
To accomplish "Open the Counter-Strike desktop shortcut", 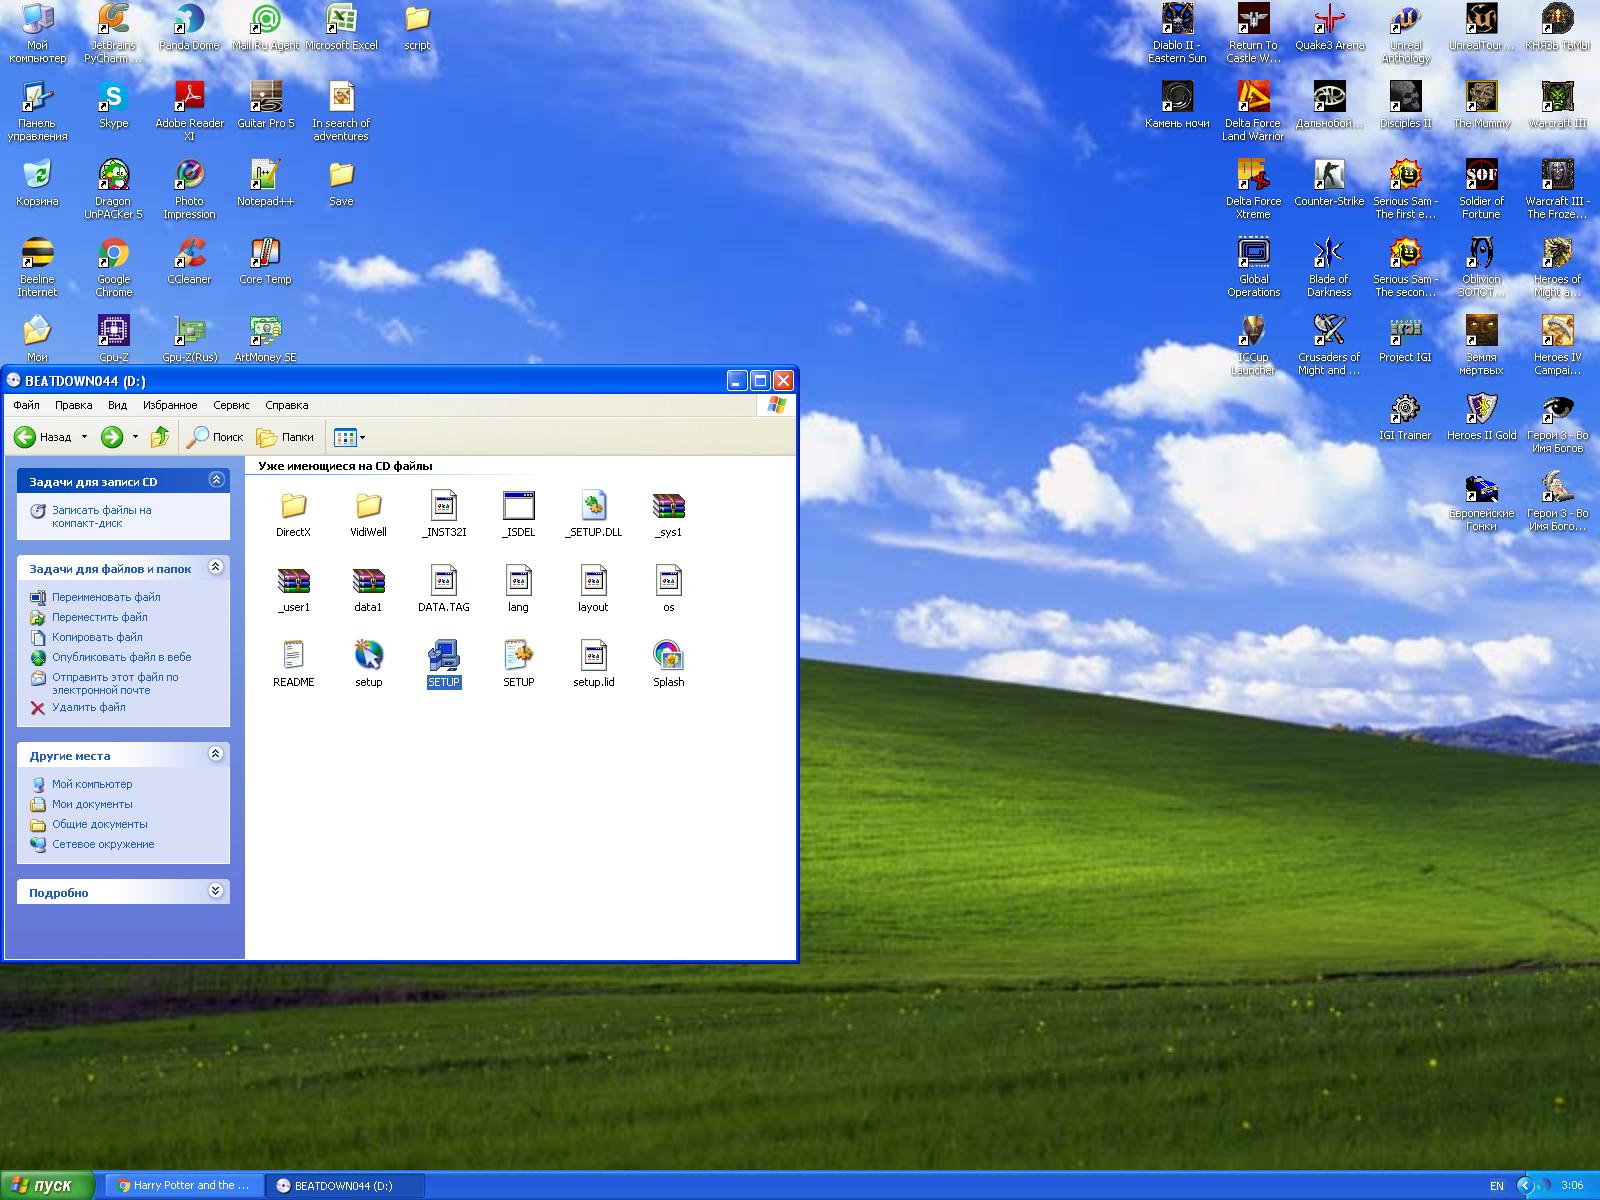I will (x=1329, y=176).
